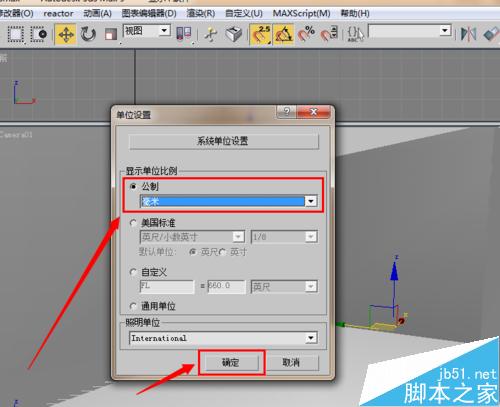Select the 美国标准 radio button
The height and width of the screenshot is (407, 500).
[133, 223]
